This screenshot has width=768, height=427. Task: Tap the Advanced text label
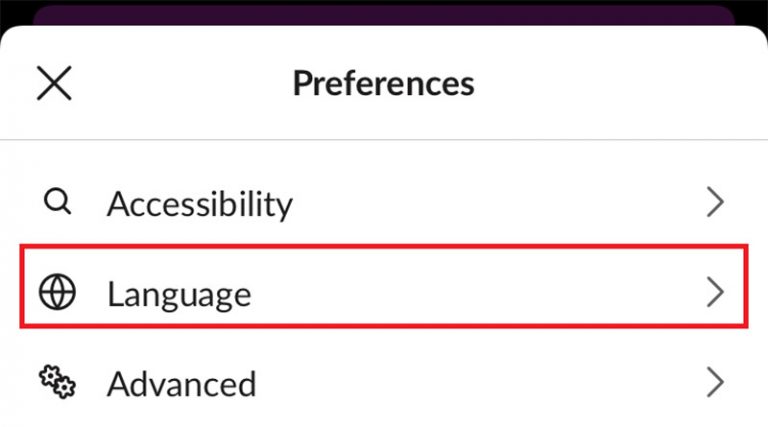pos(181,383)
